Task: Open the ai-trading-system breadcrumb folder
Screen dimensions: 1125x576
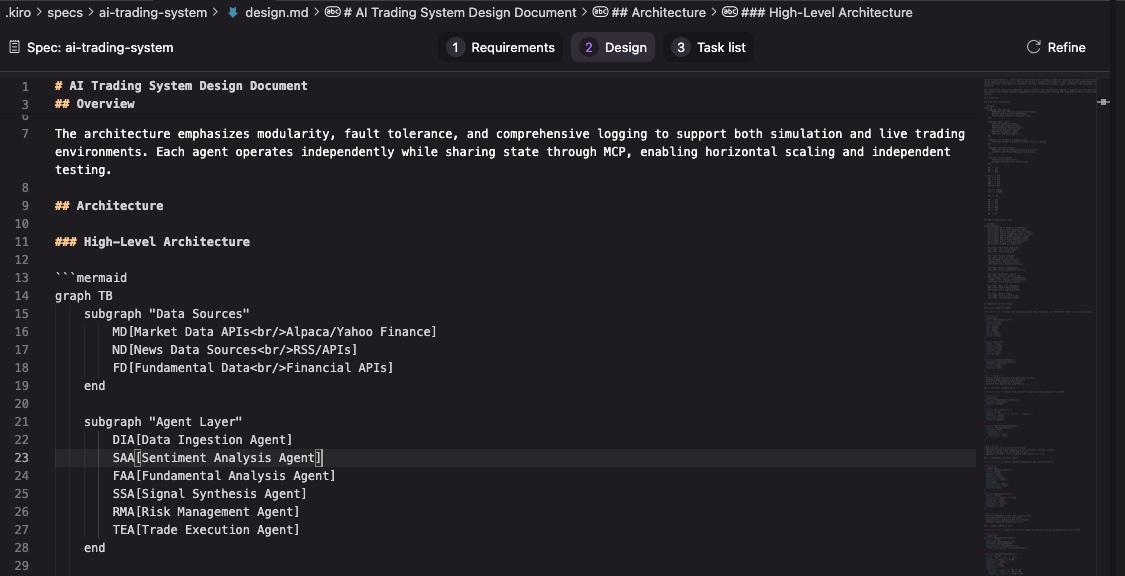Action: (153, 12)
